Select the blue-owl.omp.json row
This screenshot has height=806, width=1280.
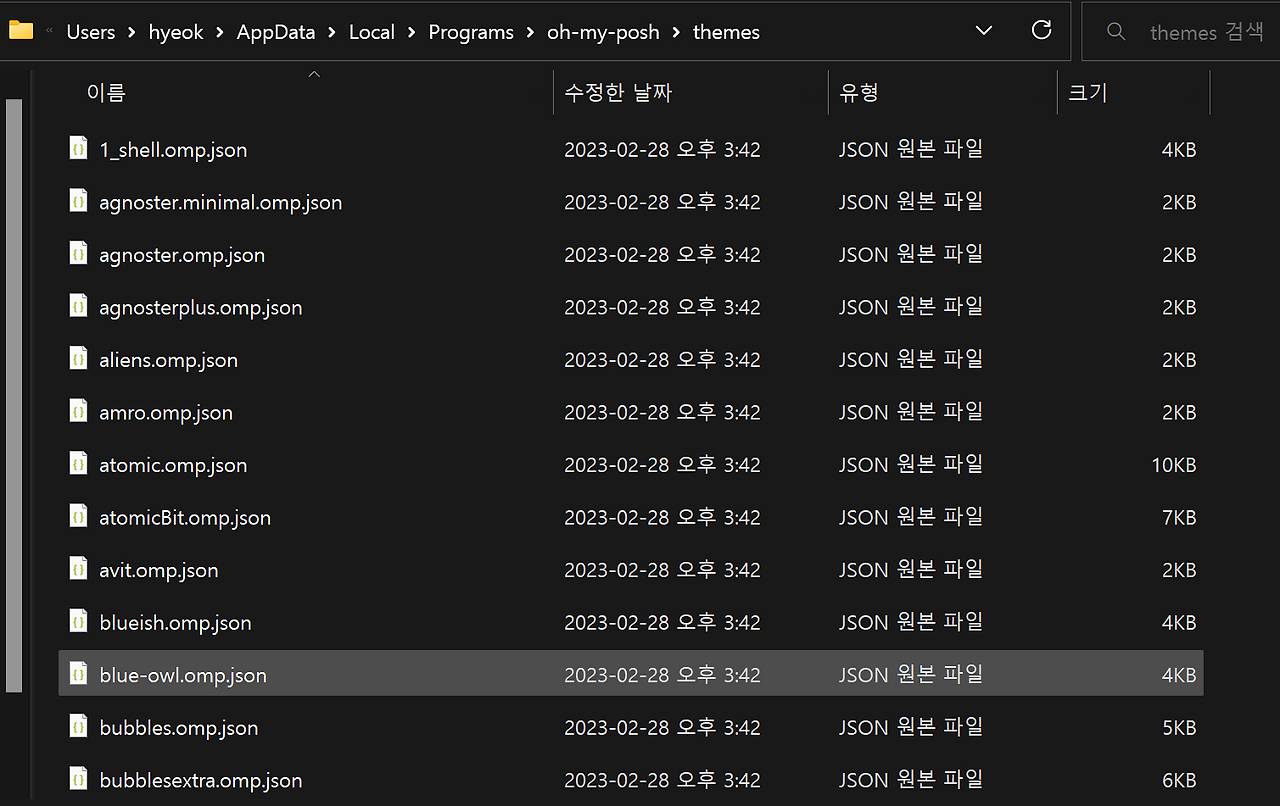coord(400,674)
